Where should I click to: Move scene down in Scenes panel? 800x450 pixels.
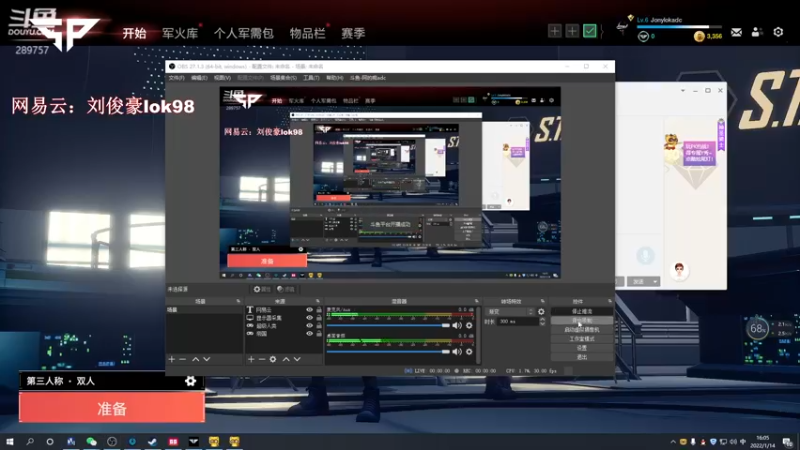pyautogui.click(x=207, y=359)
